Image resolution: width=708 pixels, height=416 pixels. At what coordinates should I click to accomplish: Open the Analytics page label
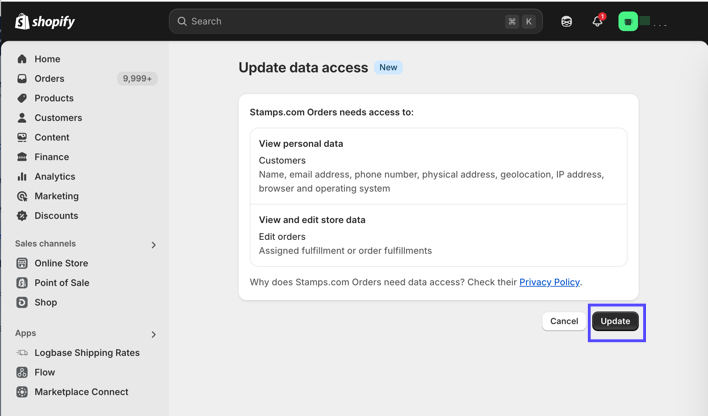[x=55, y=177]
